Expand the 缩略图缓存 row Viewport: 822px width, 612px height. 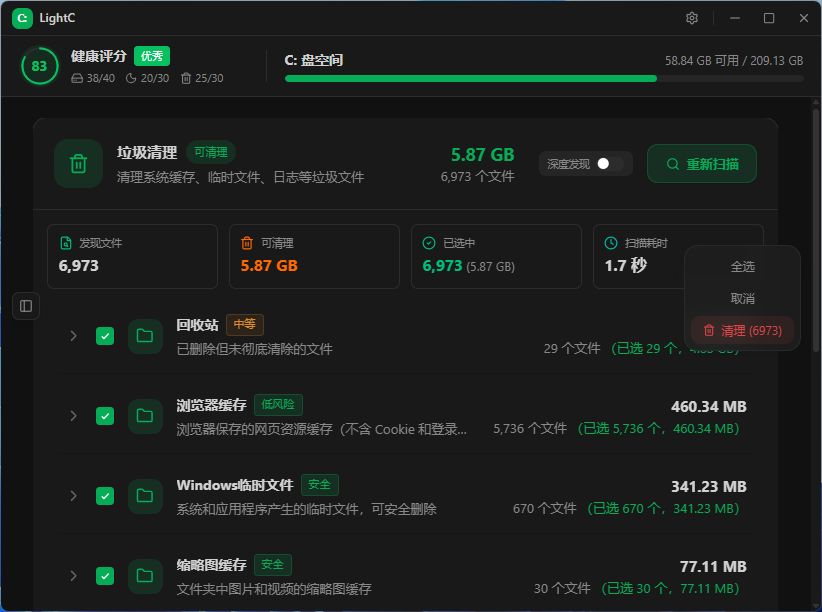coord(73,576)
